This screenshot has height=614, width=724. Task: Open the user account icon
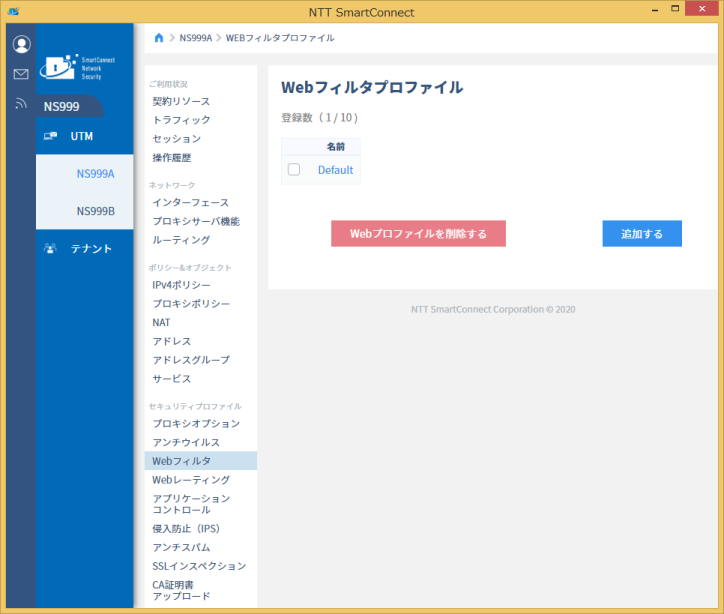click(x=21, y=44)
